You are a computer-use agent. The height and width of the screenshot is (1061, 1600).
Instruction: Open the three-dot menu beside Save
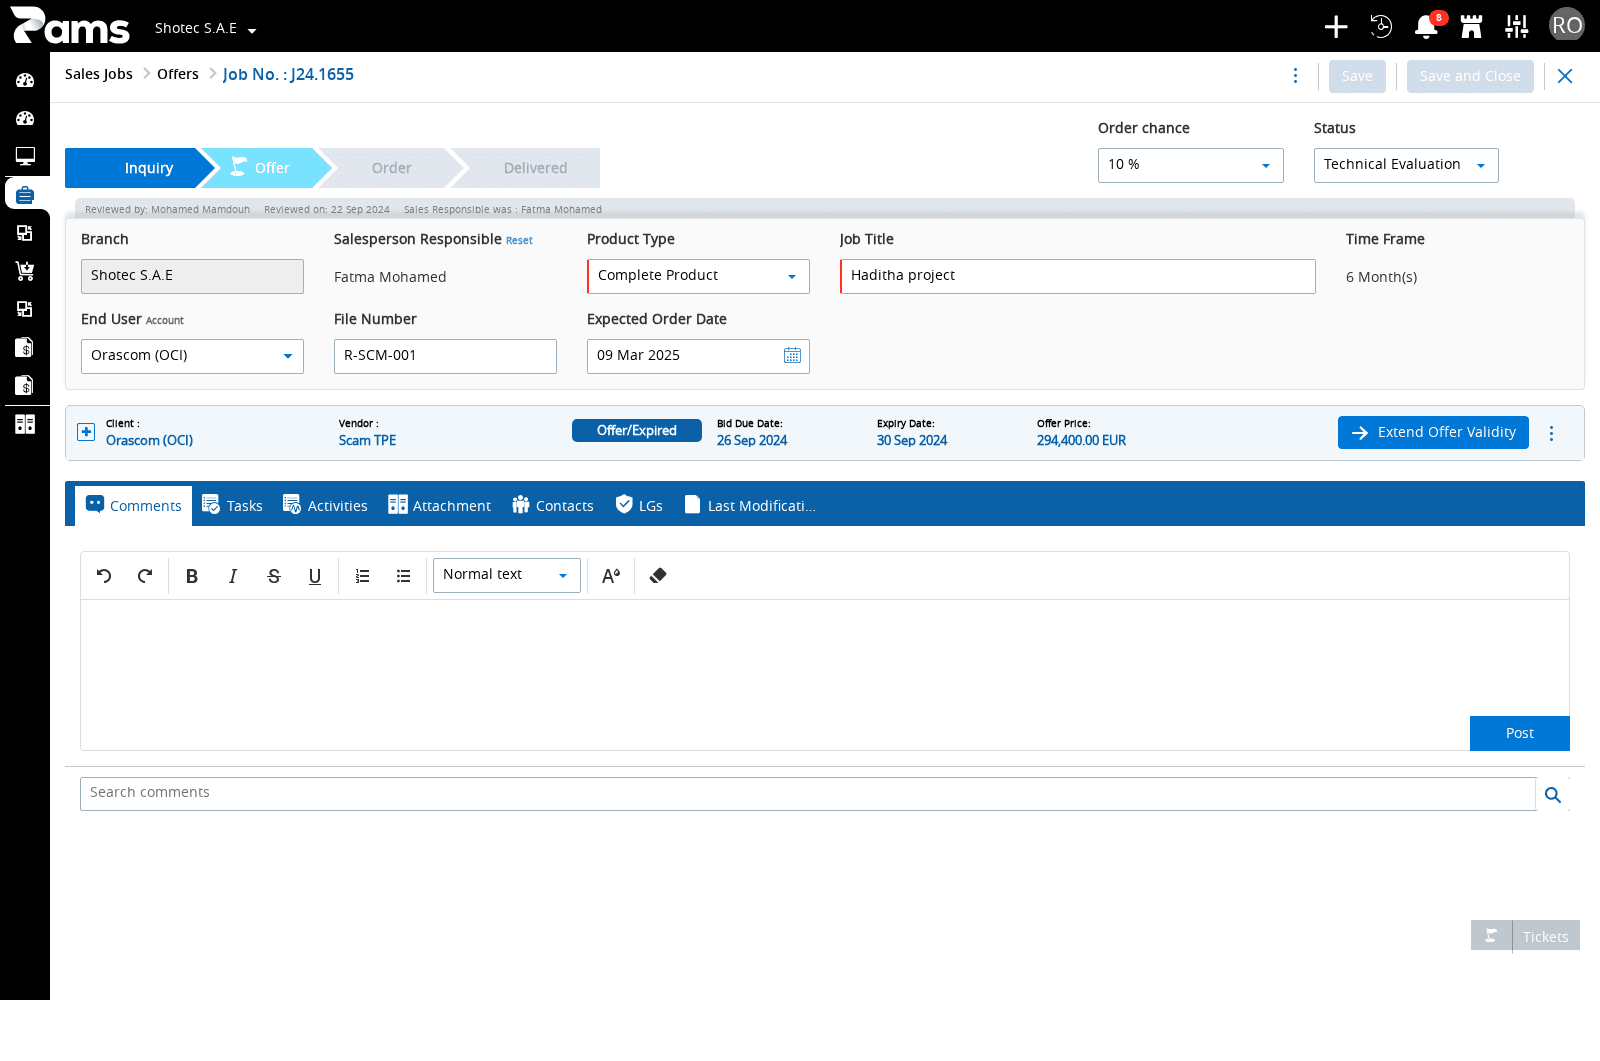[1295, 76]
